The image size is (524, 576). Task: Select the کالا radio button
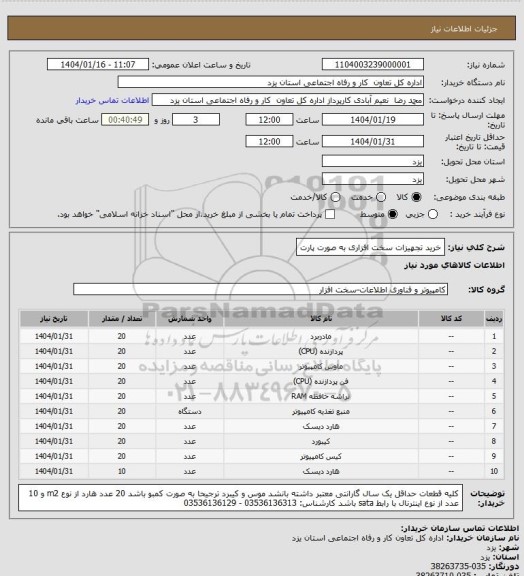point(416,197)
